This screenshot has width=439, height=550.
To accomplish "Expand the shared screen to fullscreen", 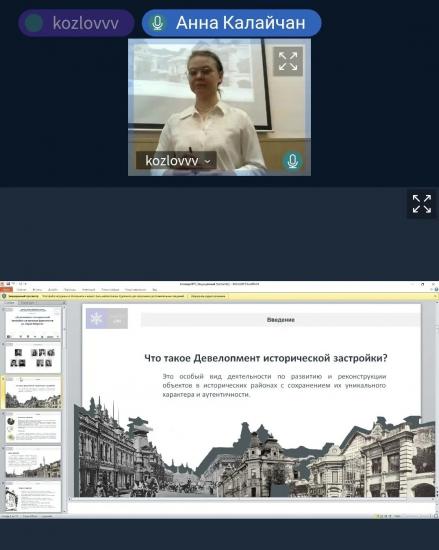I will (x=421, y=204).
